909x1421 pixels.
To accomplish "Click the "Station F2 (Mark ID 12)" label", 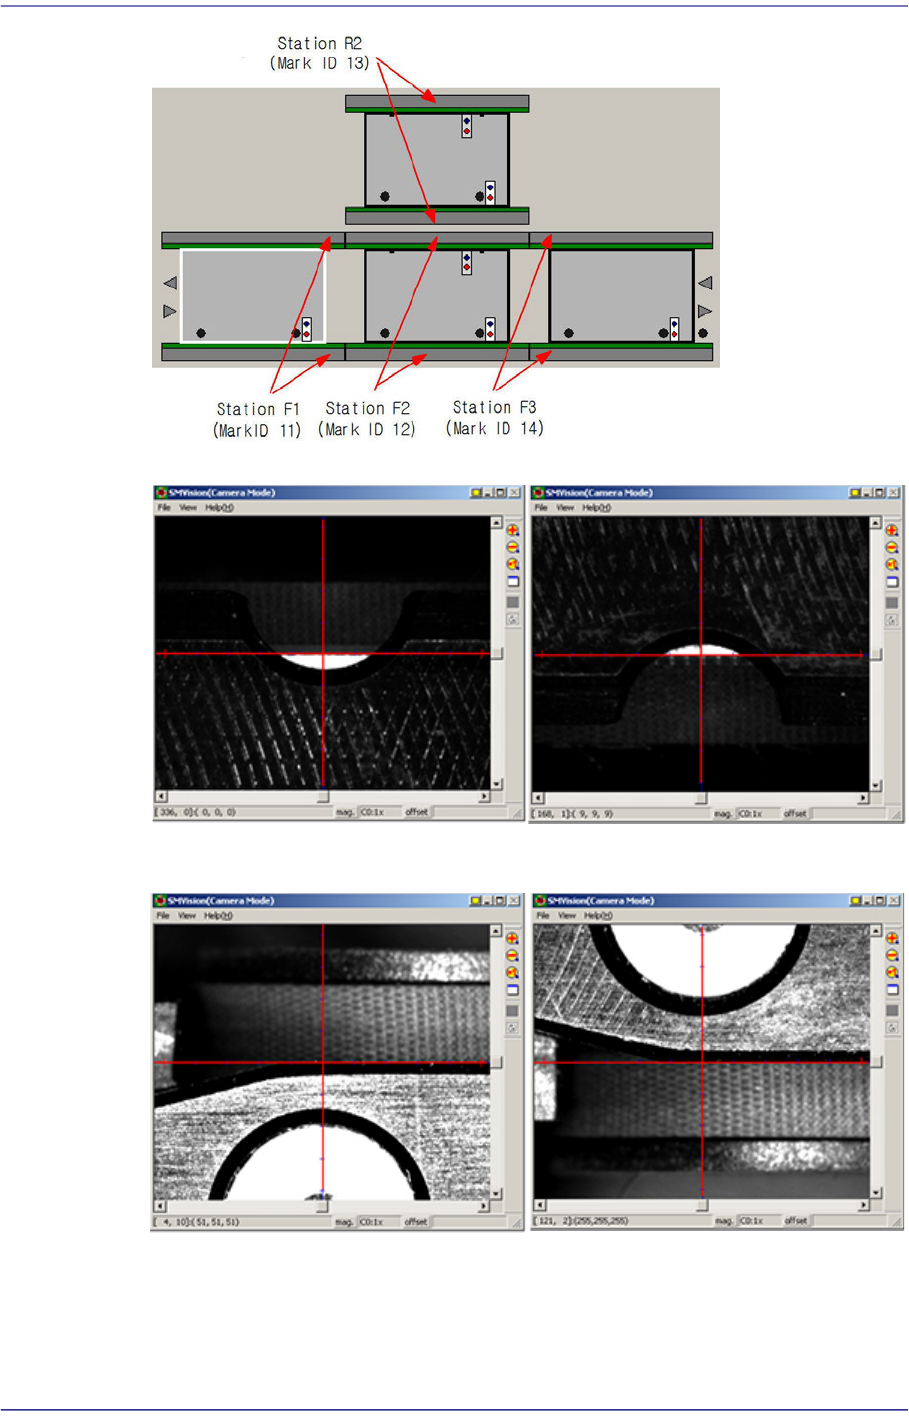I will 367,419.
